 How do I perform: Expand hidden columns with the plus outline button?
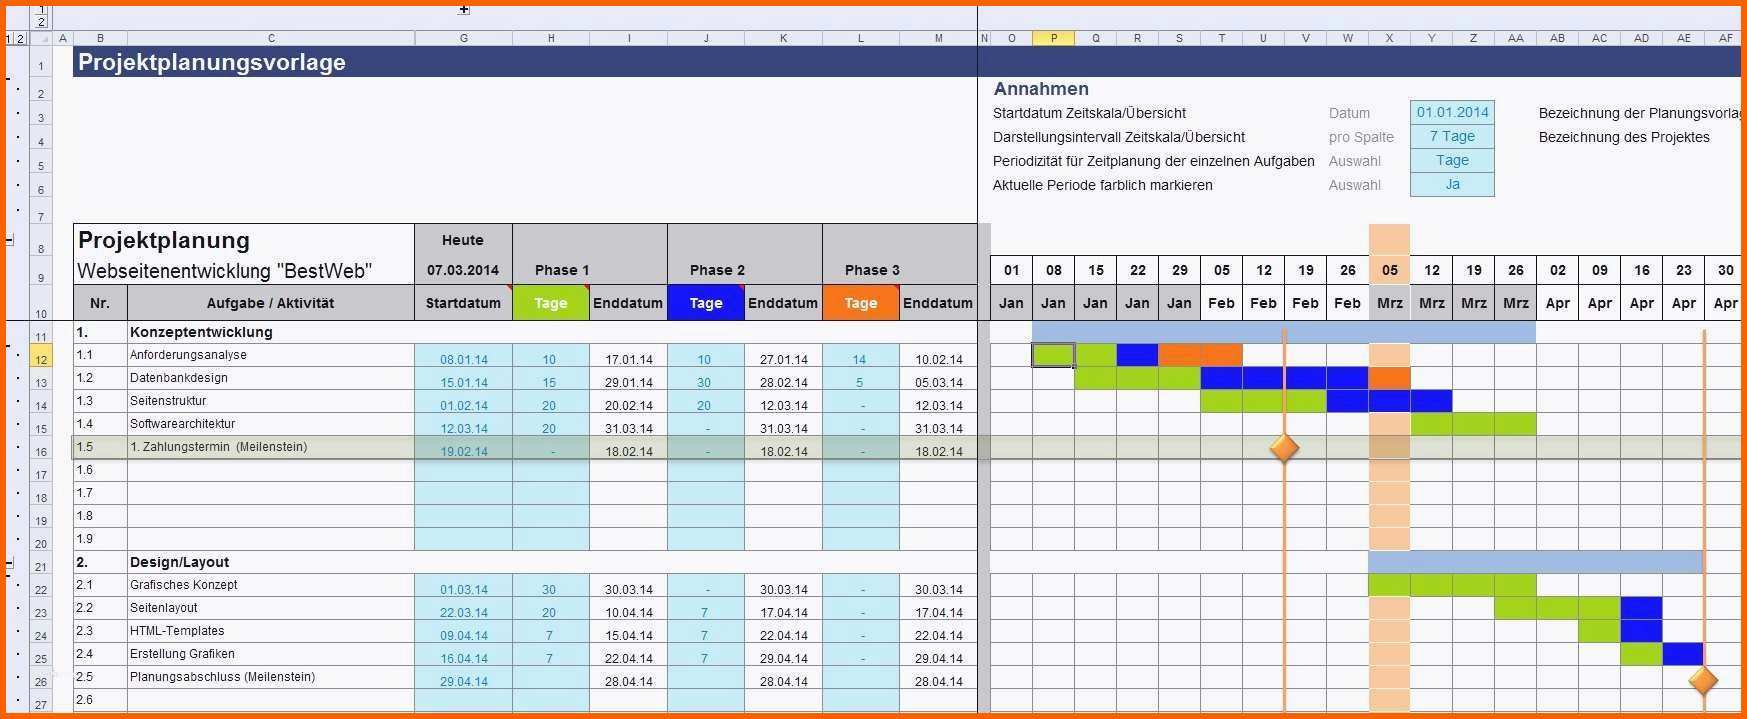pos(464,10)
